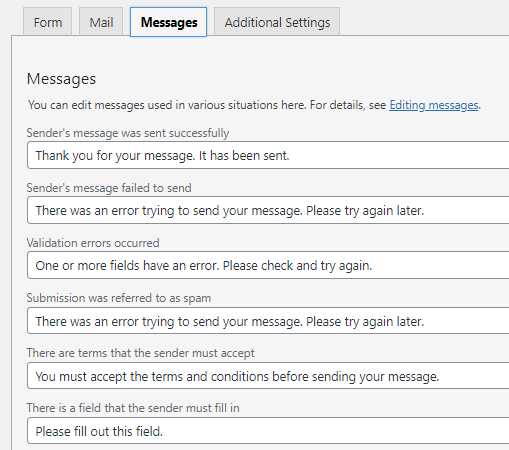The height and width of the screenshot is (450, 509).
Task: Click the 'Validation errors occurred' label
Action: point(93,243)
